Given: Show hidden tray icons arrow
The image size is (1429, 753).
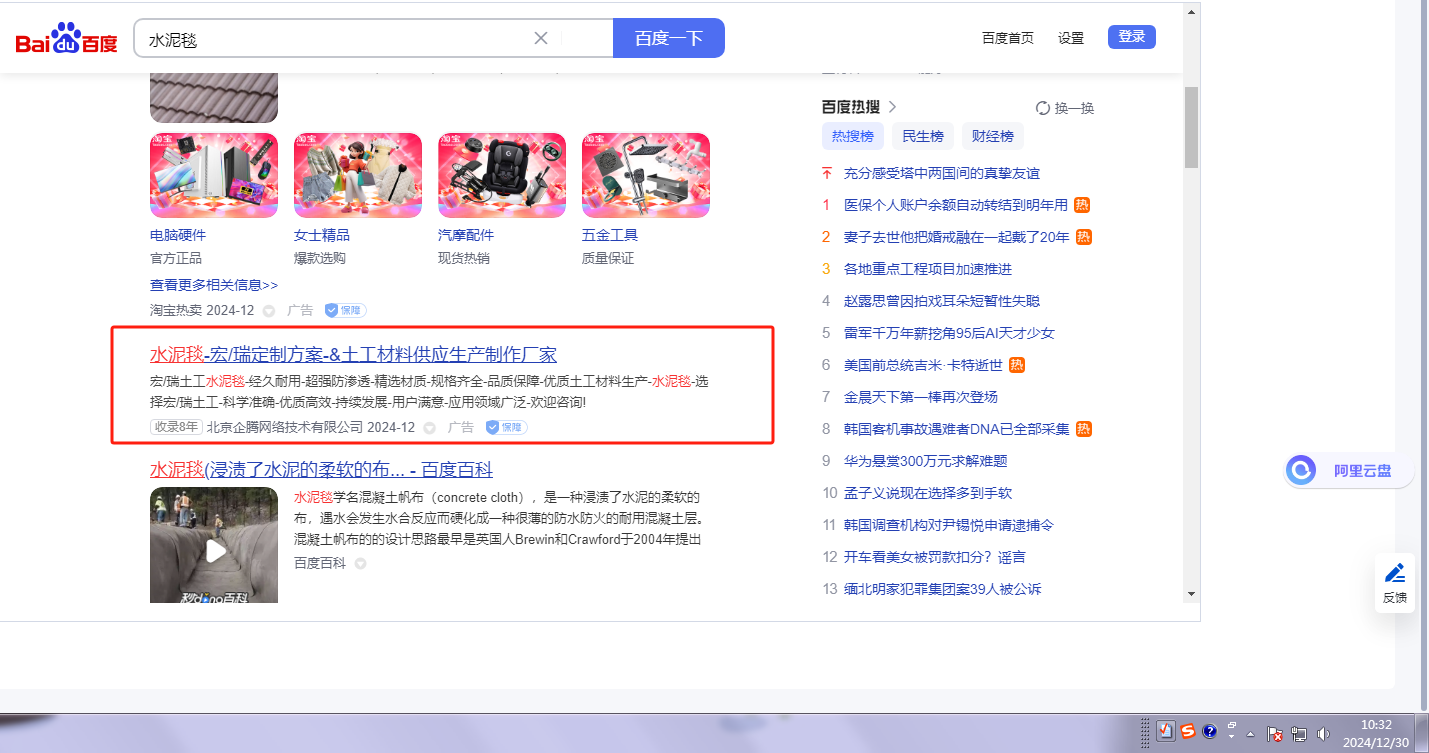Looking at the screenshot, I should 1250,733.
